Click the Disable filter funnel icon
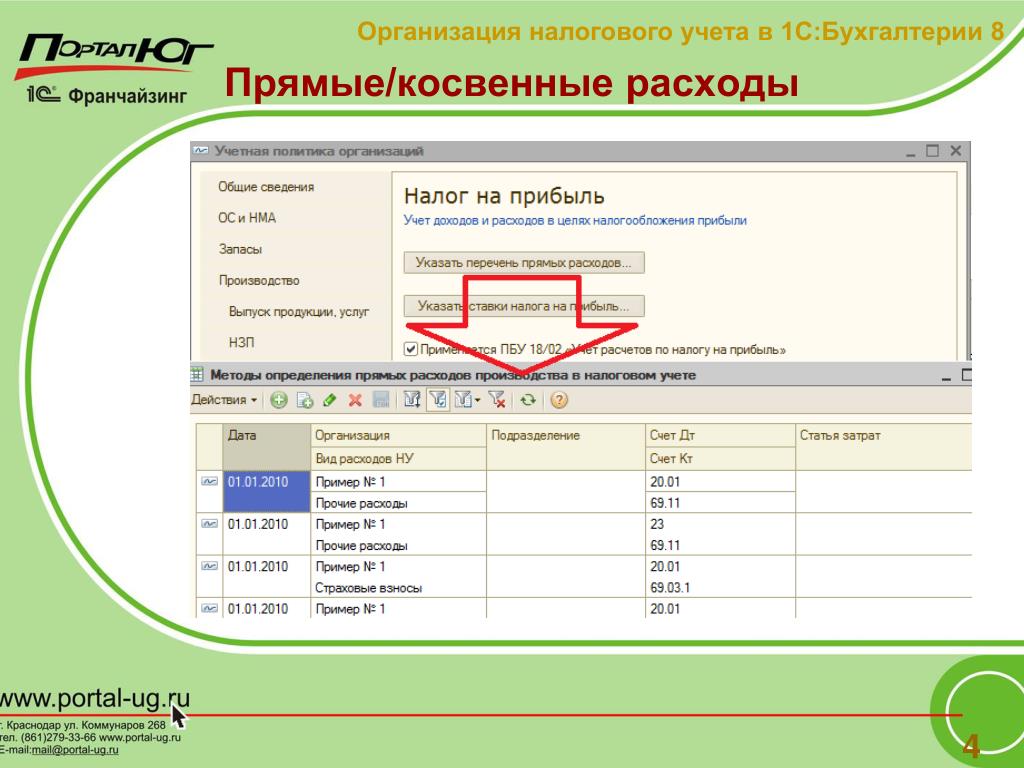Image resolution: width=1024 pixels, height=768 pixels. 497,400
